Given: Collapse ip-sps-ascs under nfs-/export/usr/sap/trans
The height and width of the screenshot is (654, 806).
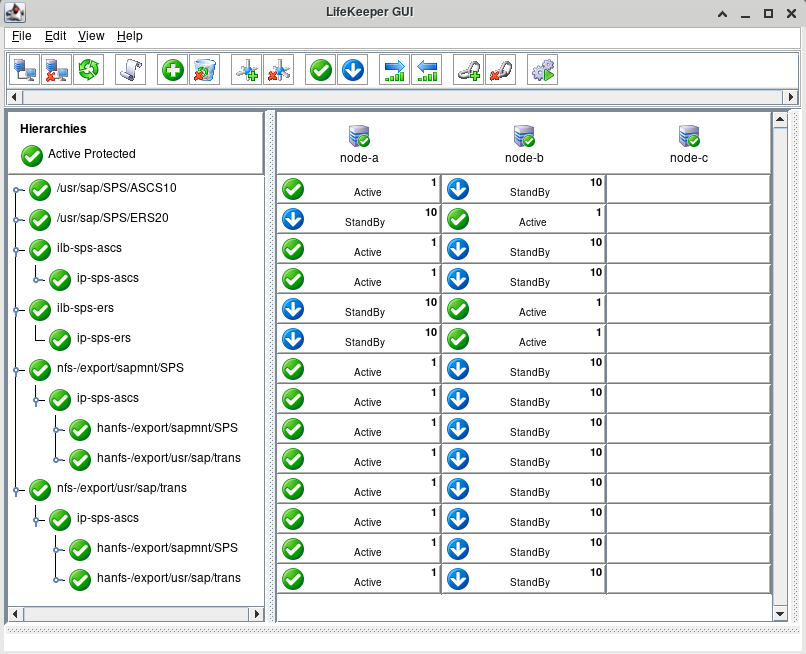Looking at the screenshot, I should click(36, 520).
